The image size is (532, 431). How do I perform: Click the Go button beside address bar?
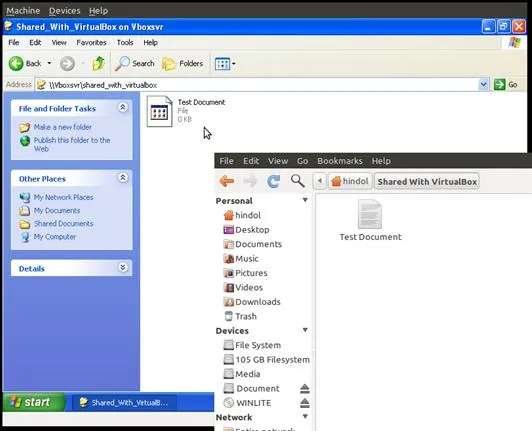tap(506, 85)
